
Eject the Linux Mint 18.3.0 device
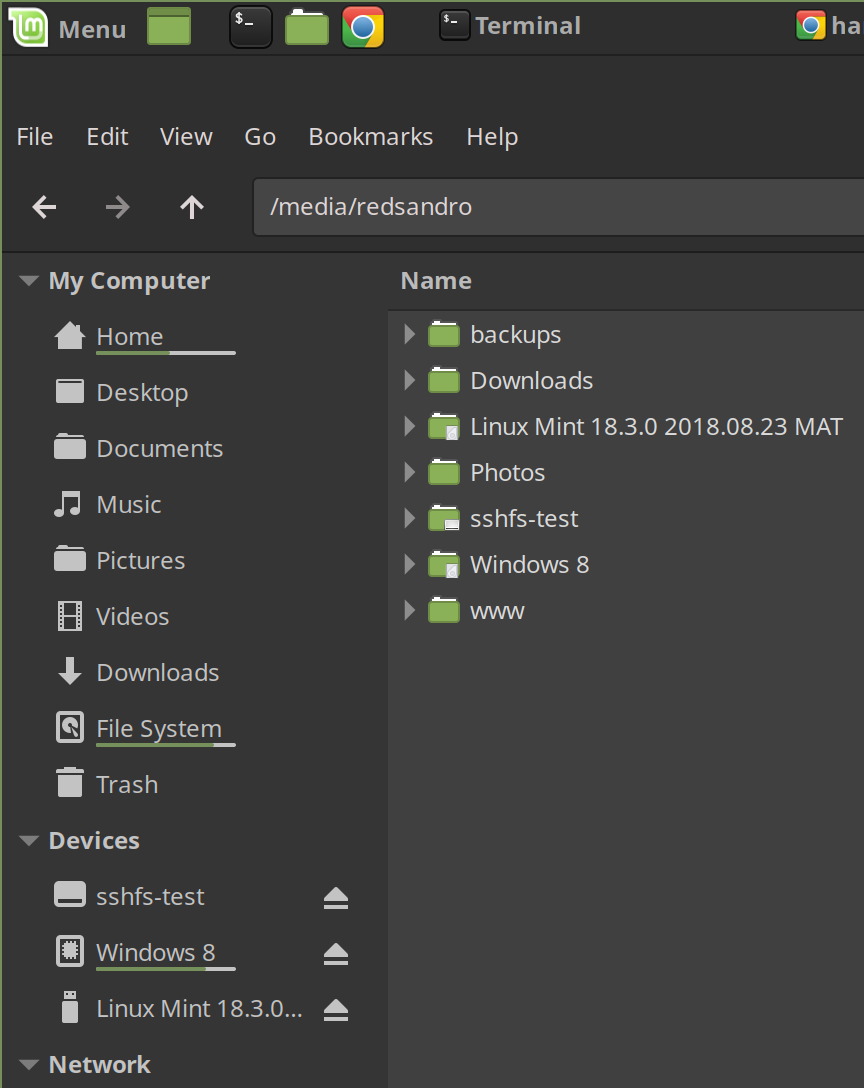(336, 1009)
